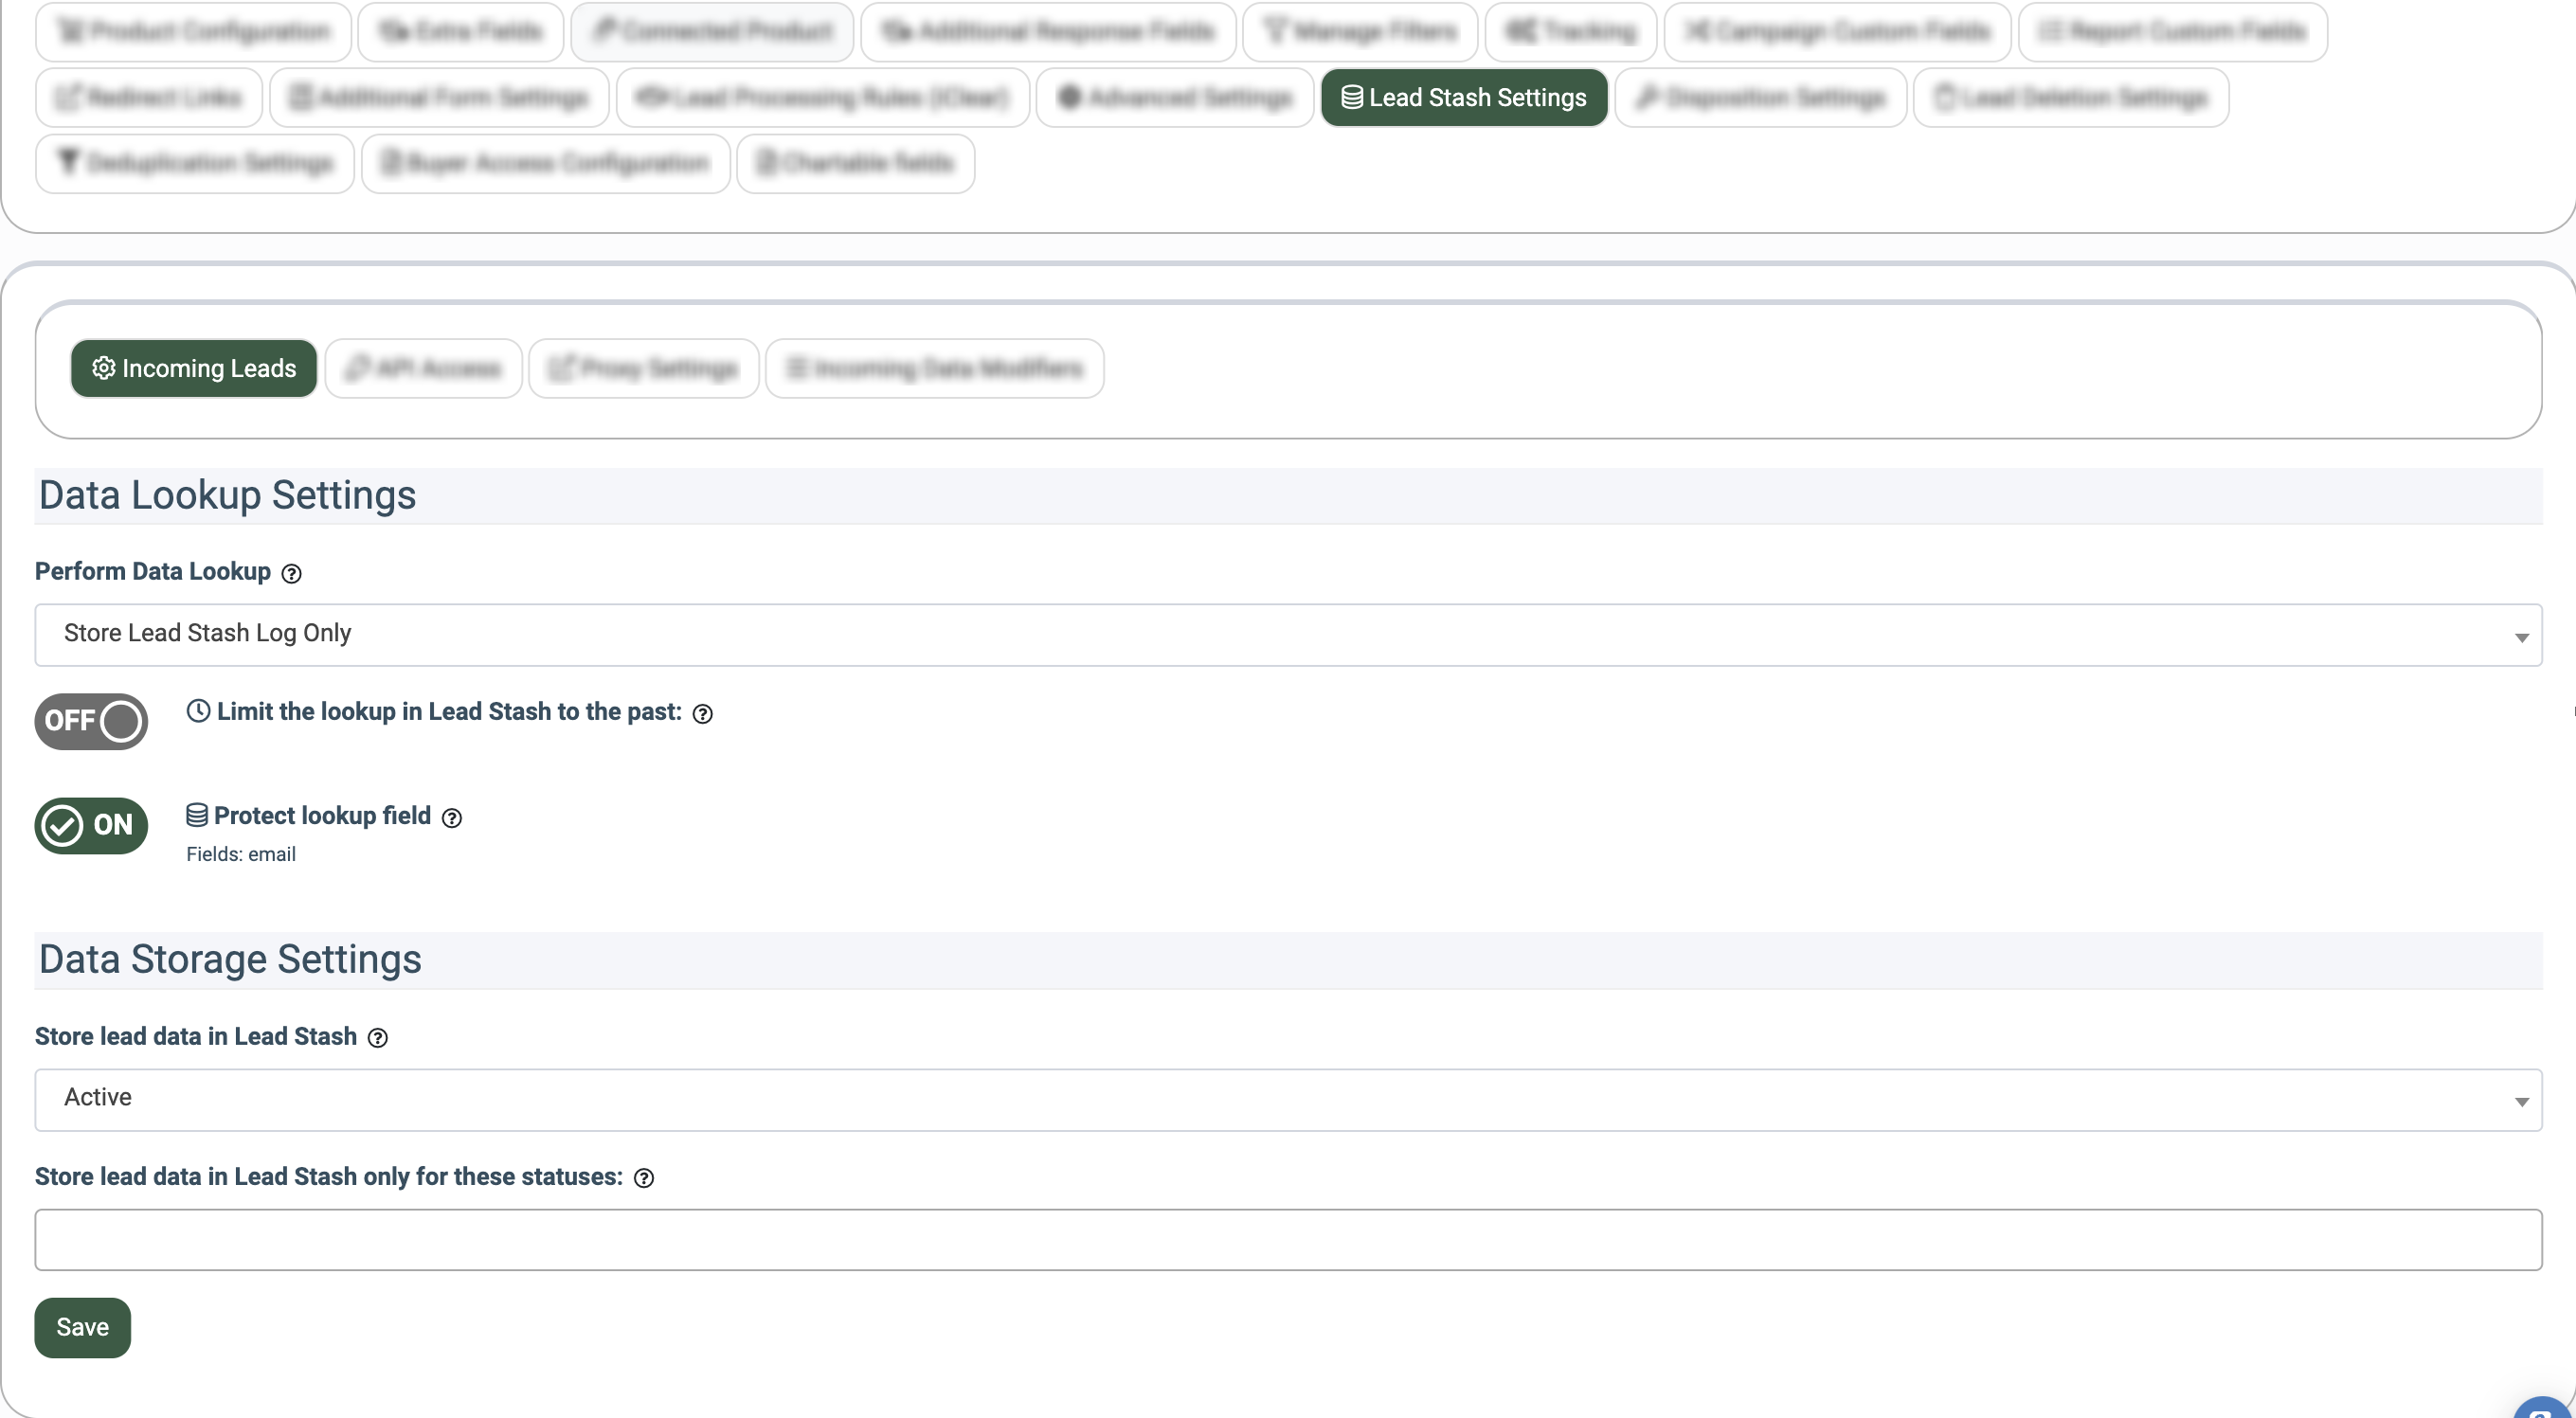Click the database icon beside Protect lookup field

(197, 815)
